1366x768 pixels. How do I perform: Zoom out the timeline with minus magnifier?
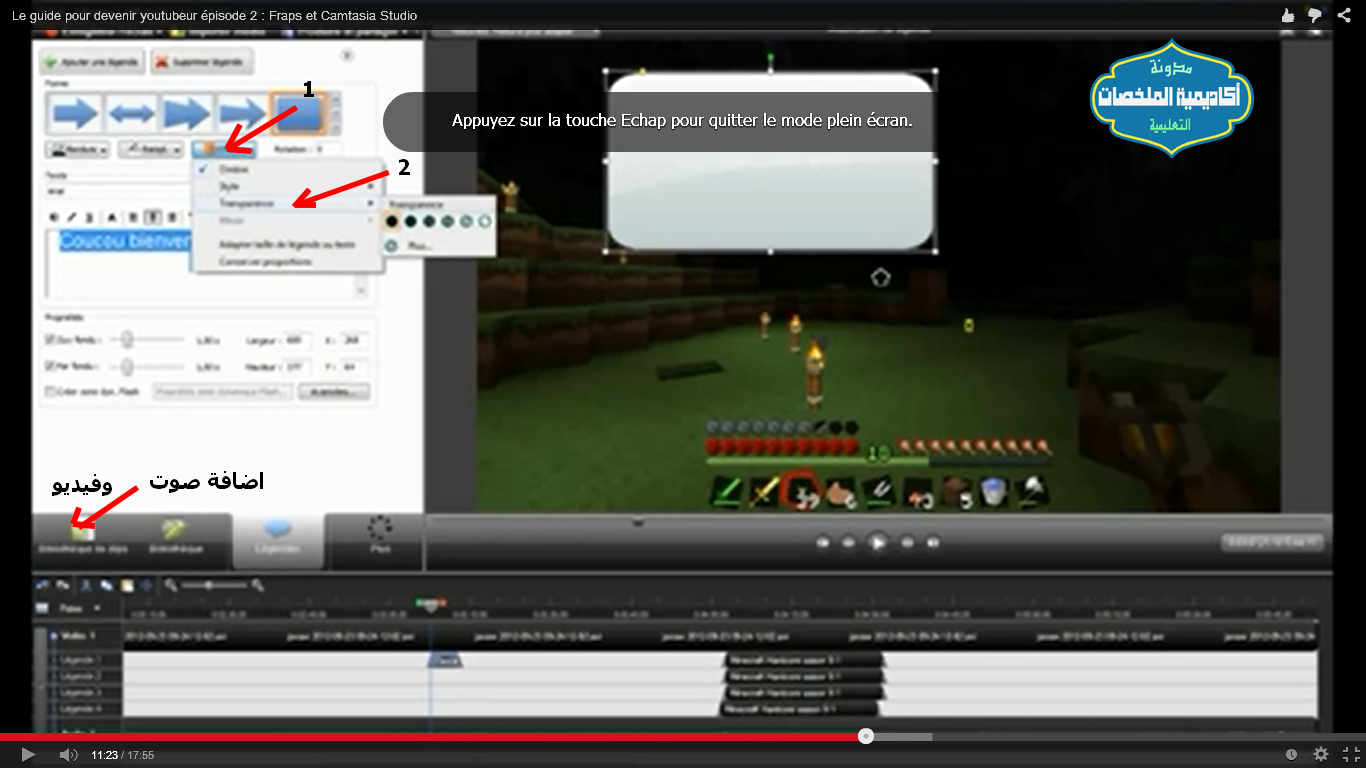170,585
